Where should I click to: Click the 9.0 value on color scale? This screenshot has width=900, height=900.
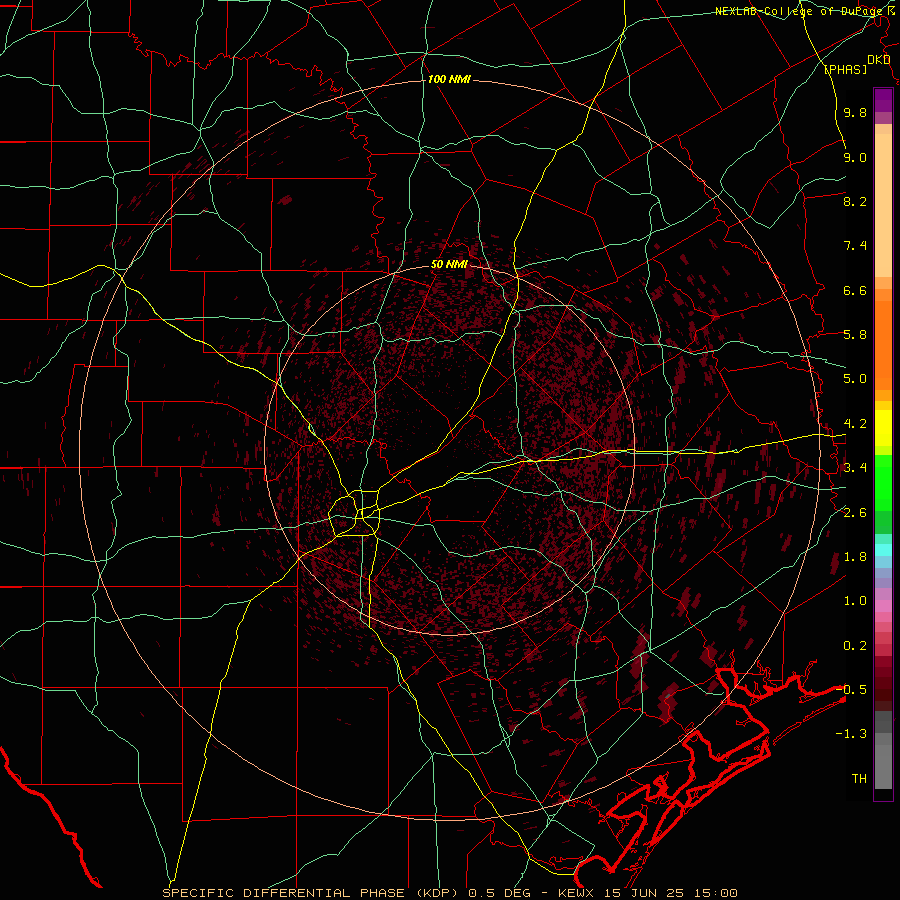[855, 157]
